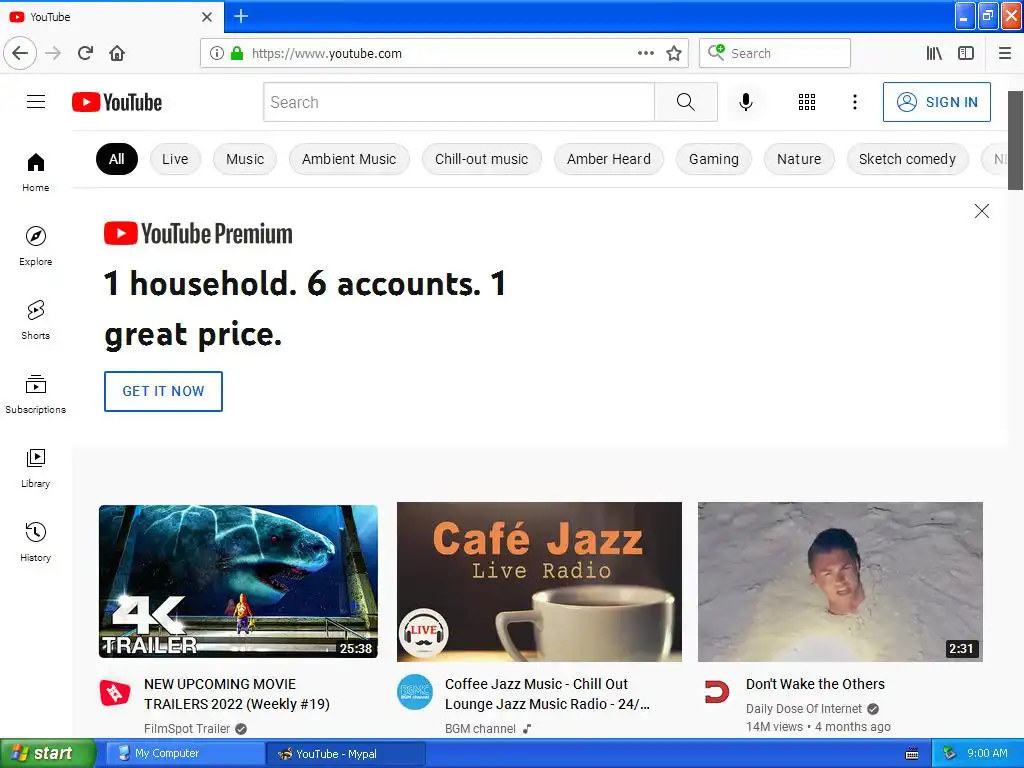Reload the page with the refresh icon
The height and width of the screenshot is (768, 1024).
[x=85, y=53]
